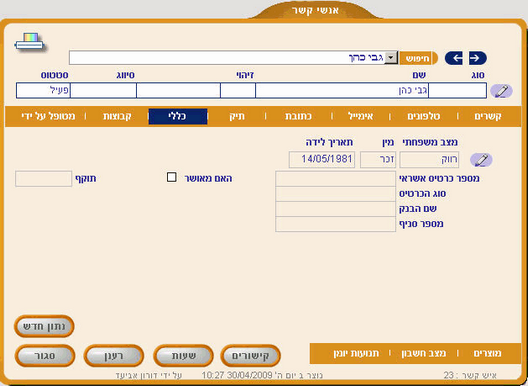This screenshot has width=528, height=386.
Task: Click the נתון חדש button
Action: [44, 326]
